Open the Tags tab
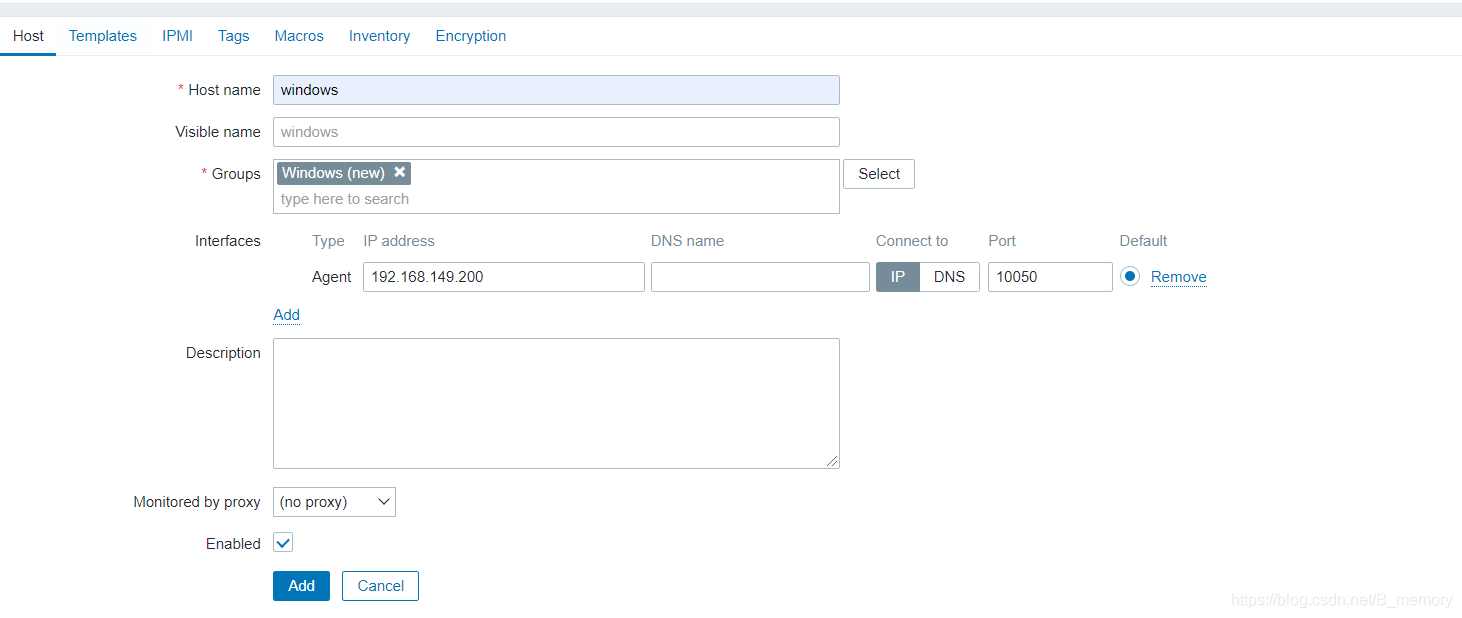This screenshot has width=1462, height=618. point(234,36)
